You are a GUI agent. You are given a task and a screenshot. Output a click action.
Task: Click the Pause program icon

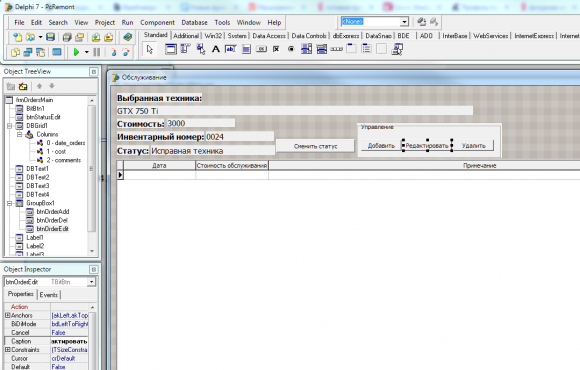click(x=97, y=52)
